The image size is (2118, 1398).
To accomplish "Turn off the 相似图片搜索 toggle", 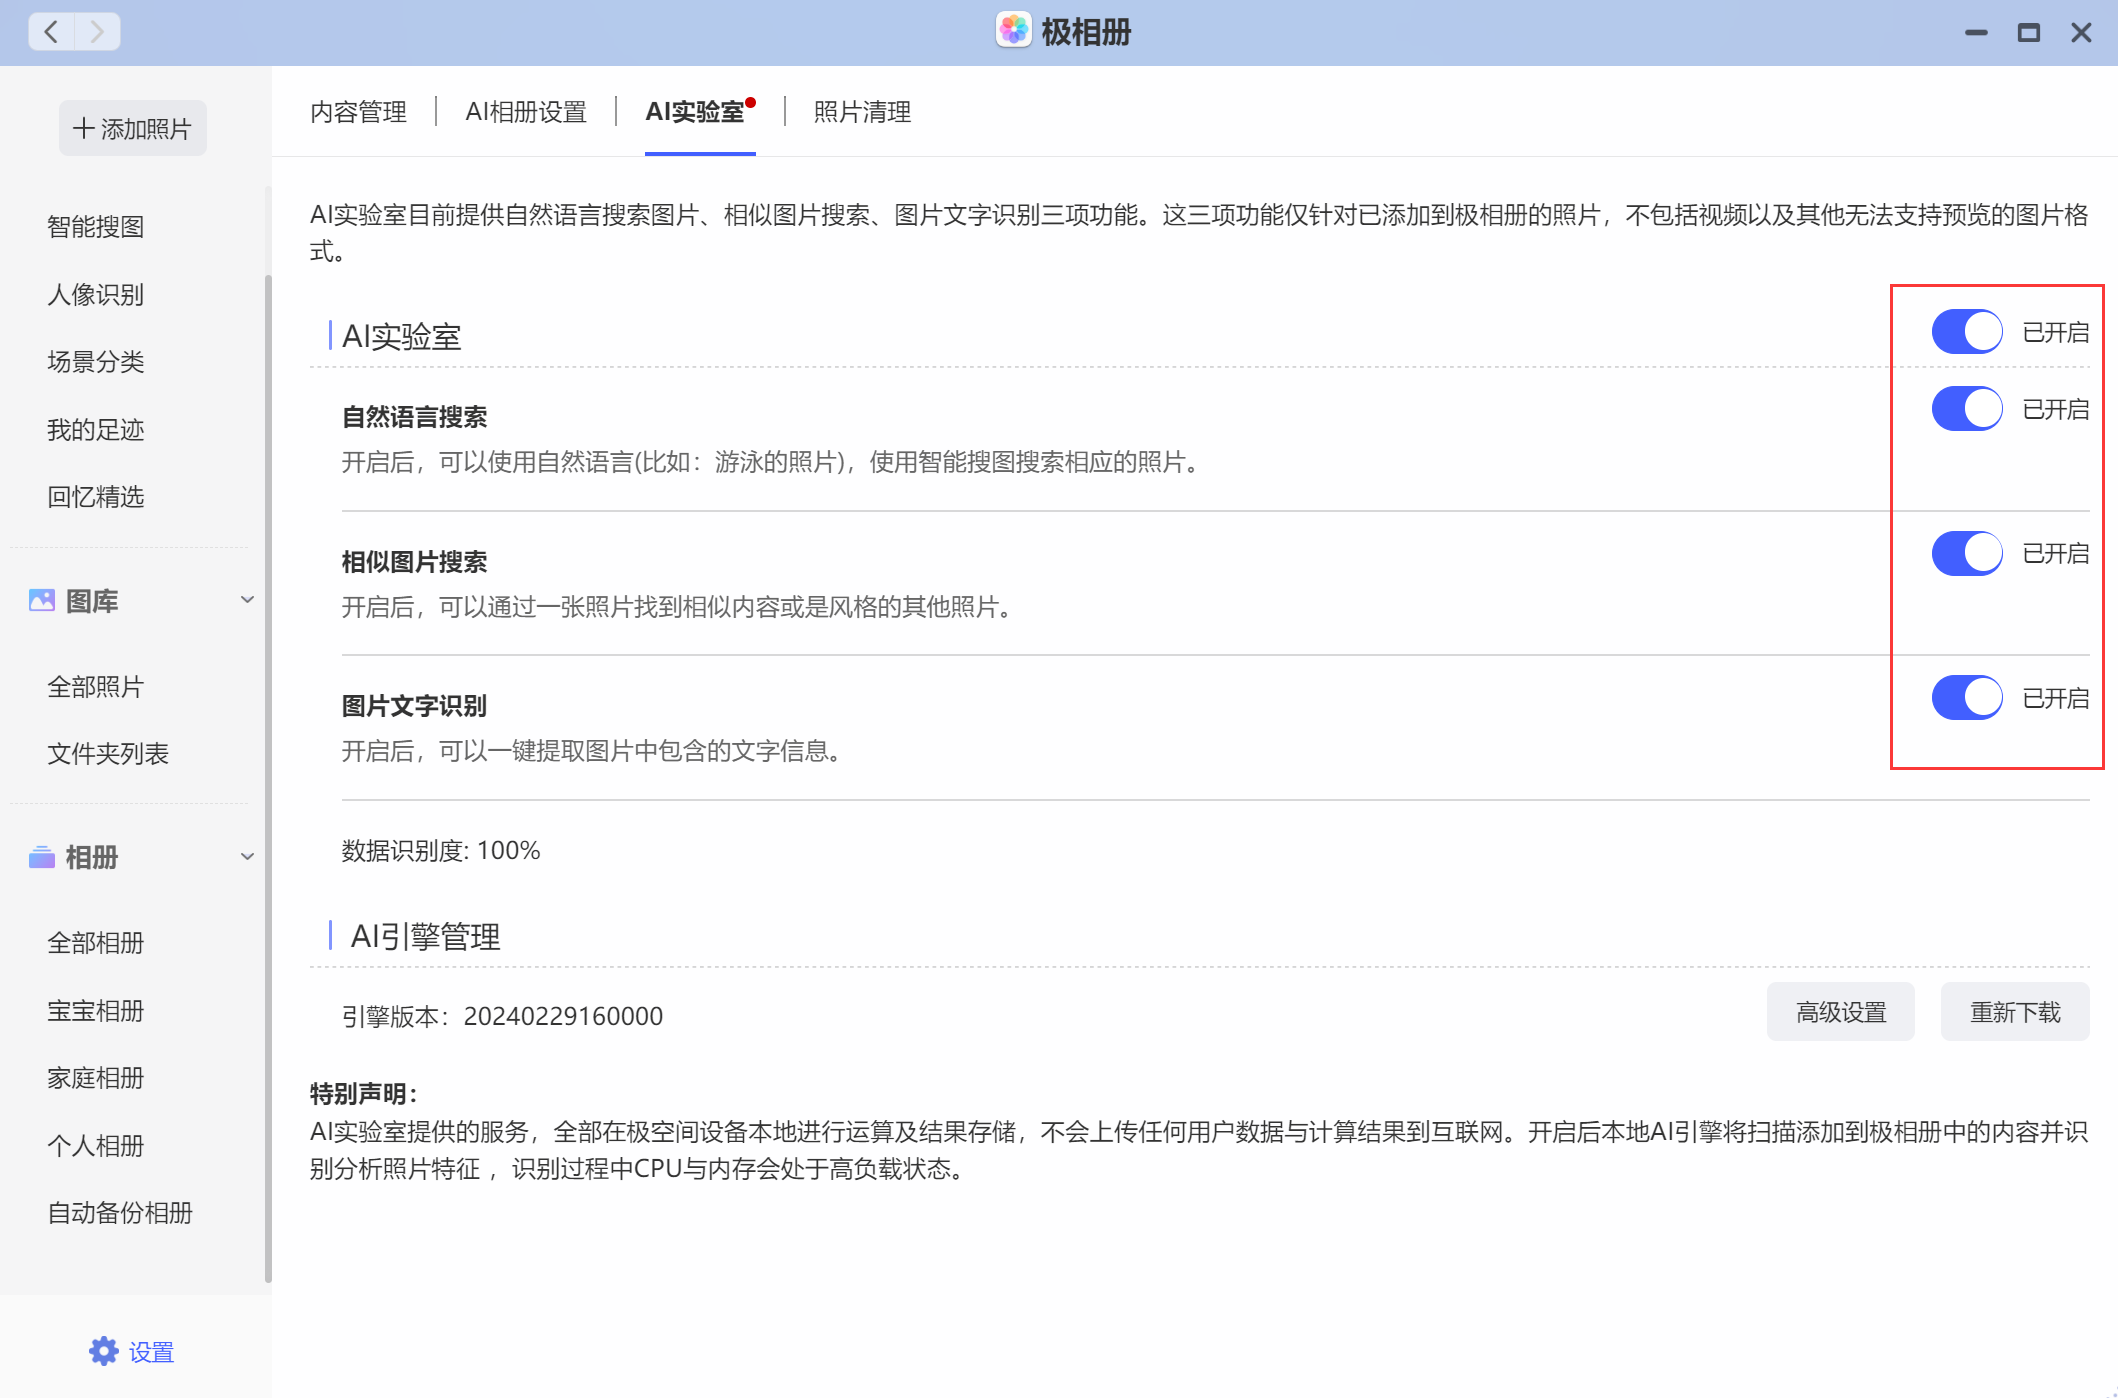I will coord(1966,553).
